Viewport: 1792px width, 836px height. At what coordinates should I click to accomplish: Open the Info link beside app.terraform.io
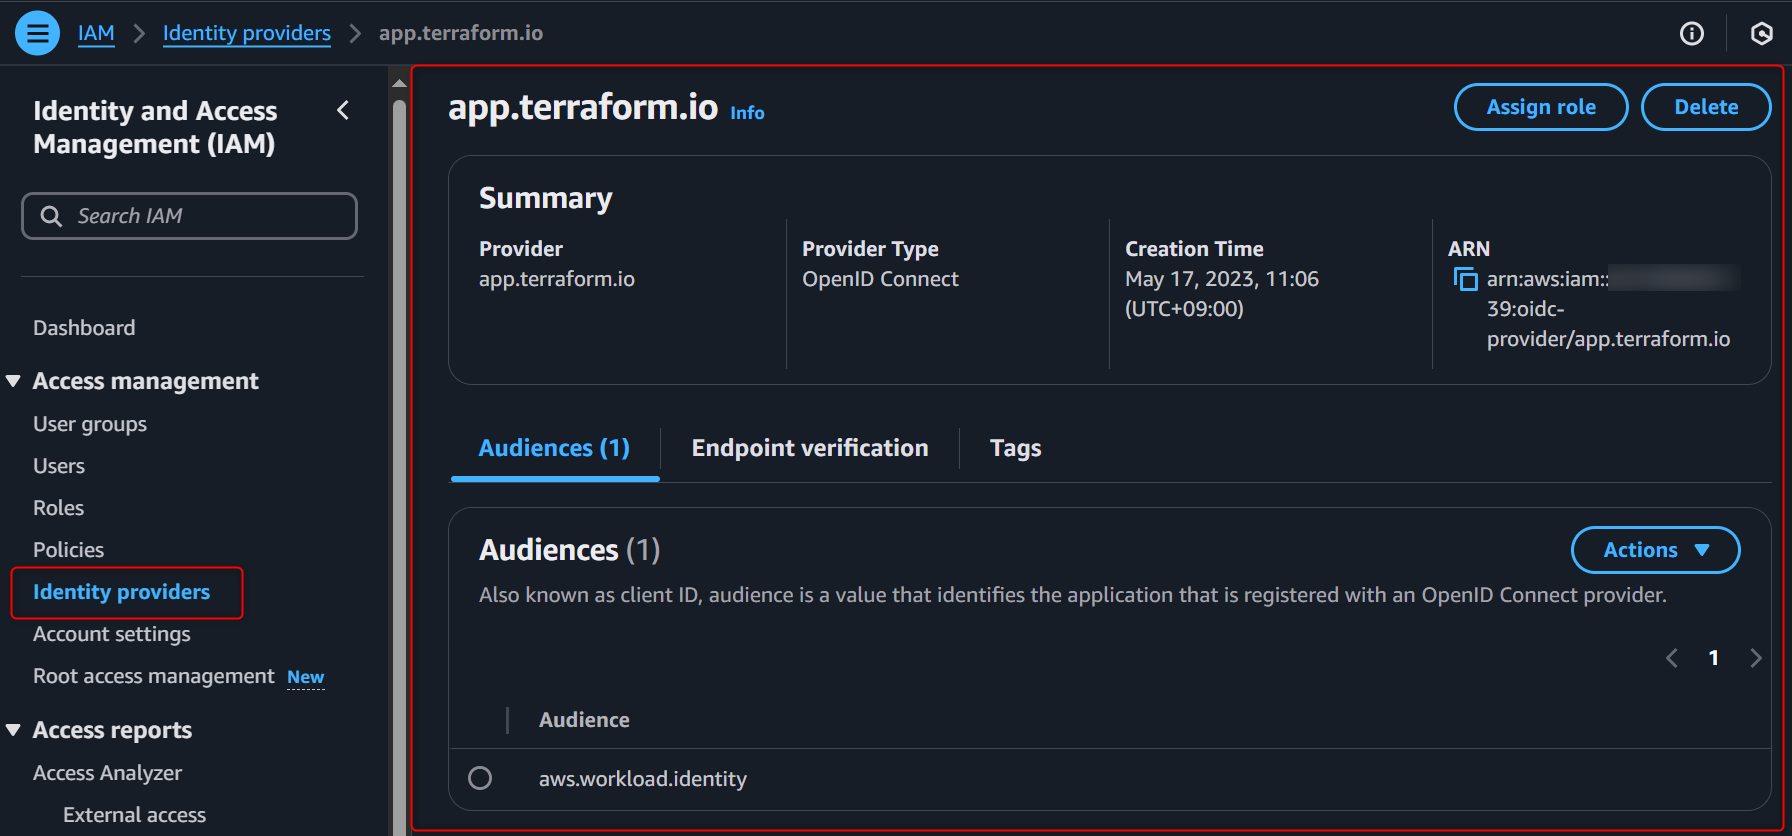point(747,113)
